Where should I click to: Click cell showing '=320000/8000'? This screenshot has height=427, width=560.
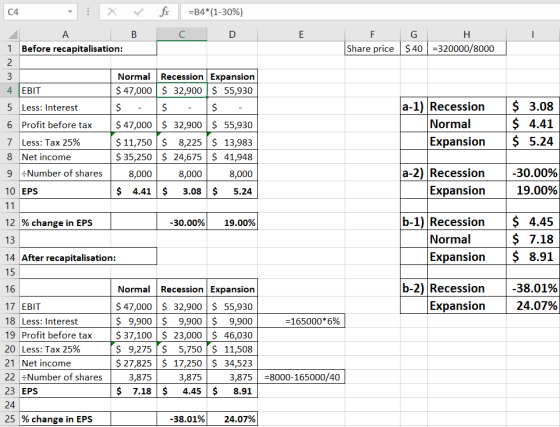pyautogui.click(x=467, y=49)
